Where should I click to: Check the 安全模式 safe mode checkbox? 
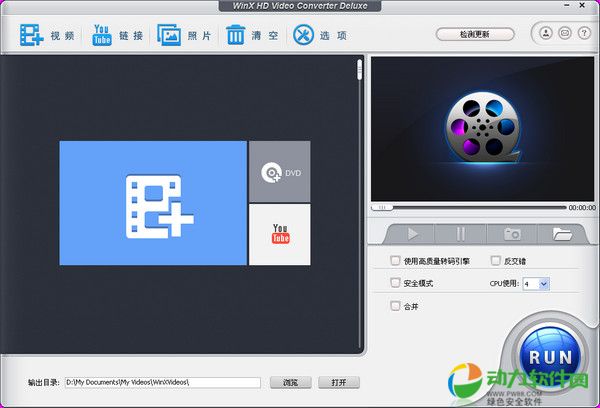(x=395, y=283)
